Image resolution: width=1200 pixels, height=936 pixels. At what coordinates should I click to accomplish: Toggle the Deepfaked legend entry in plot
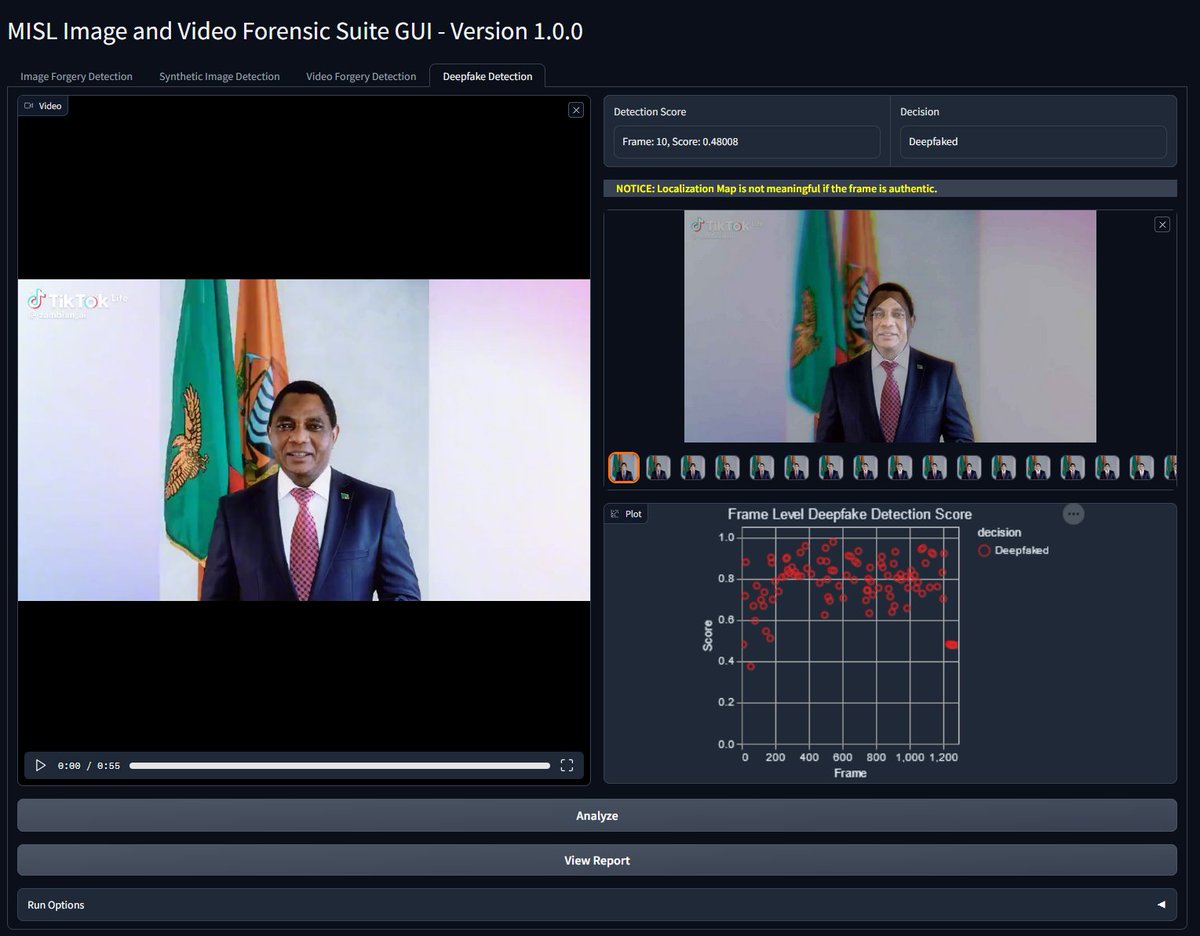click(x=1013, y=550)
